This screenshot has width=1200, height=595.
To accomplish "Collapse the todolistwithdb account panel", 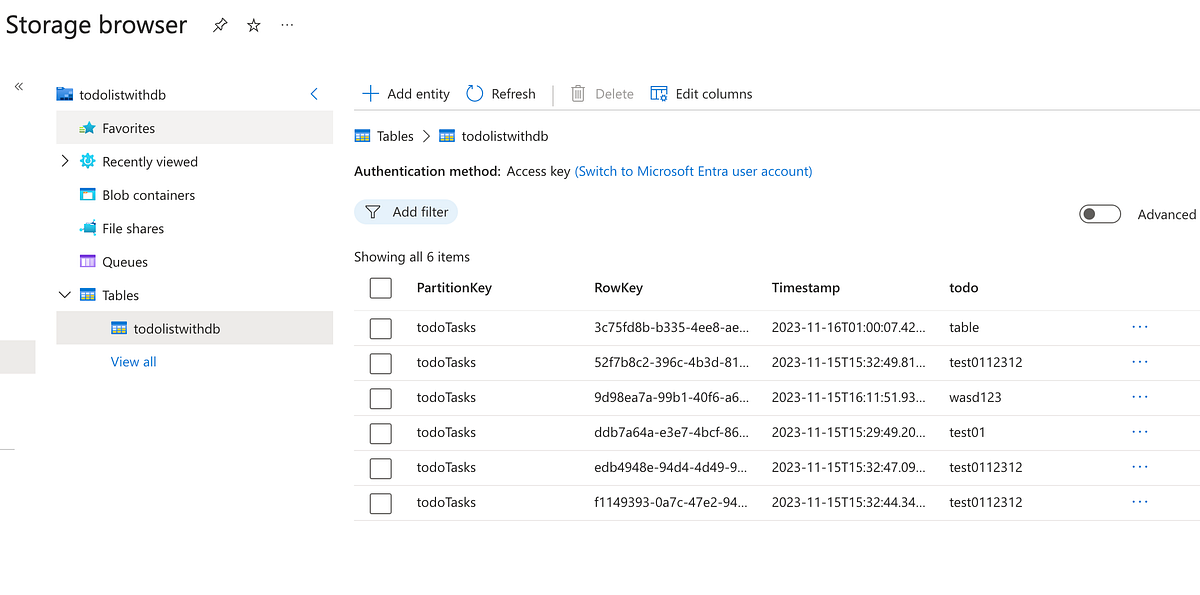I will pyautogui.click(x=313, y=93).
